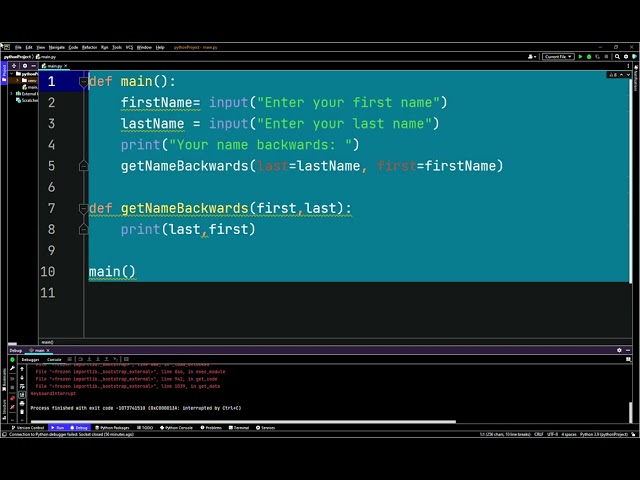Click pythonProject in the breadcrumb bar
This screenshot has height=480, width=640.
[x=17, y=57]
